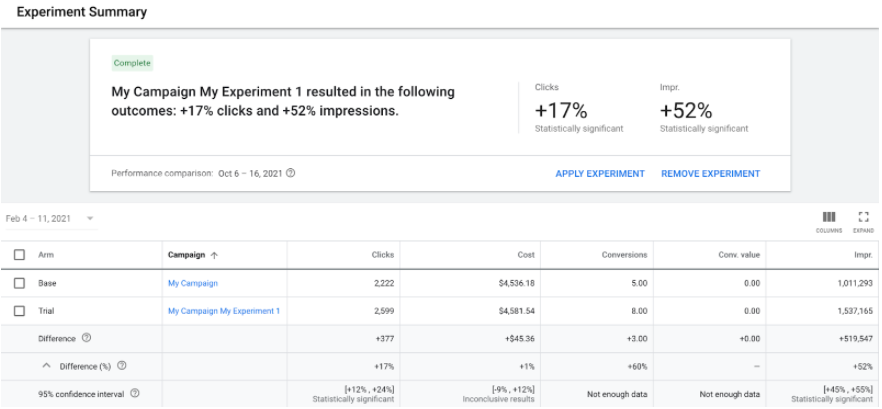Click the [+12%, +24%] confidence interval cell

[354, 394]
